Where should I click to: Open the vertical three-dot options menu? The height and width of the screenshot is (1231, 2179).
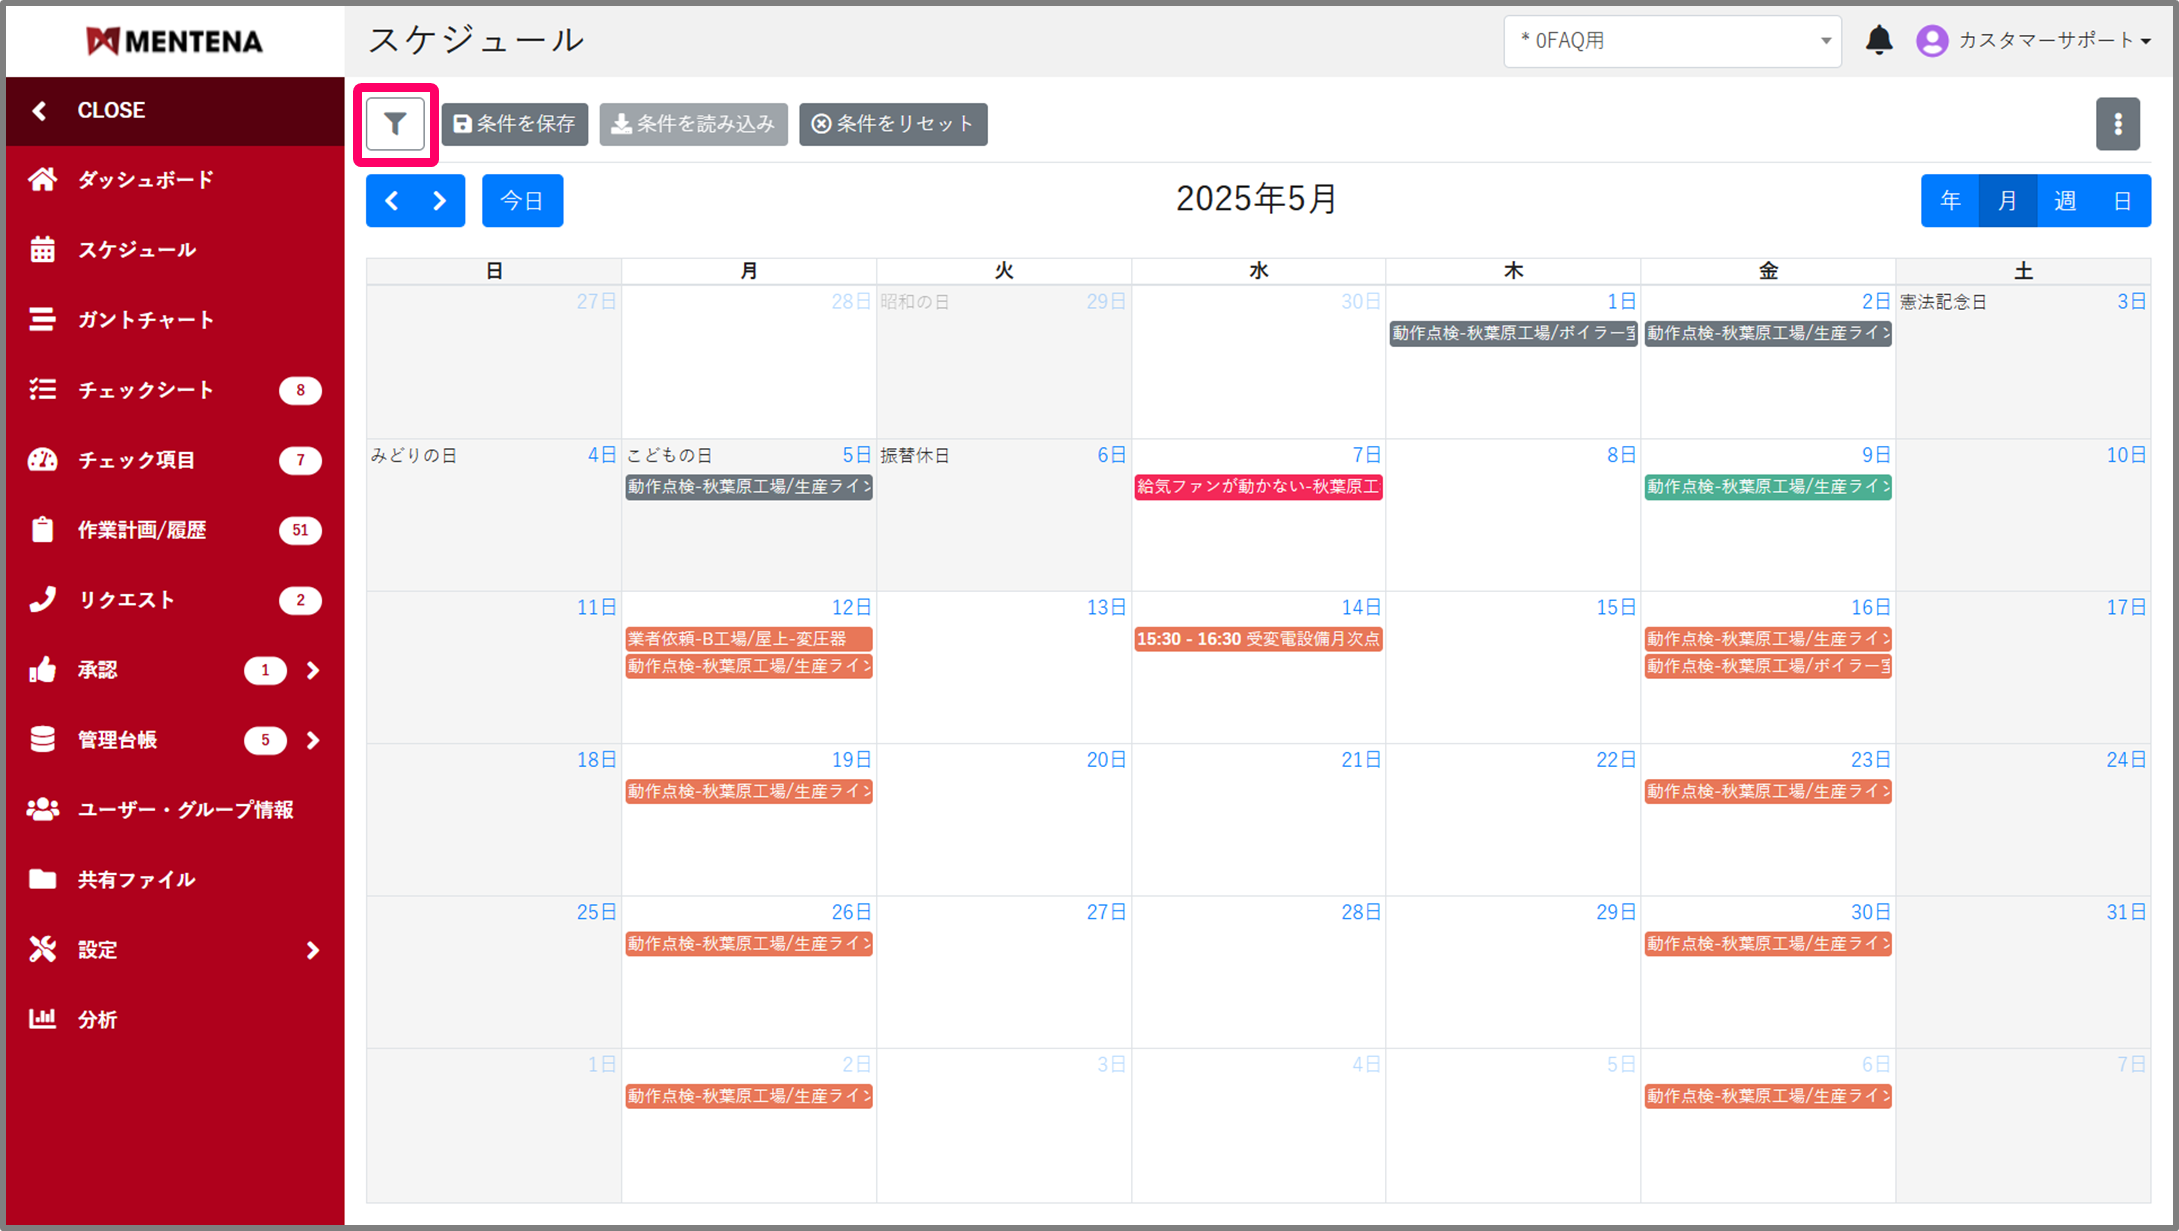click(x=2117, y=124)
